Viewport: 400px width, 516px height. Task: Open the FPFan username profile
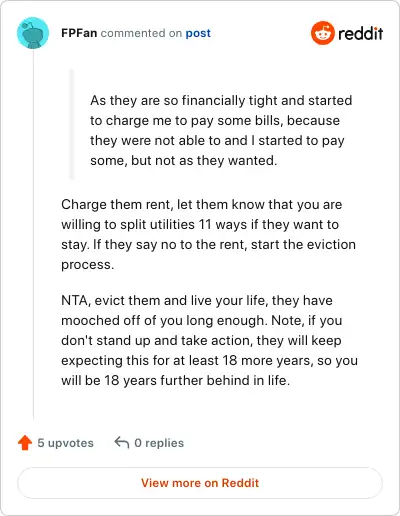[x=79, y=33]
